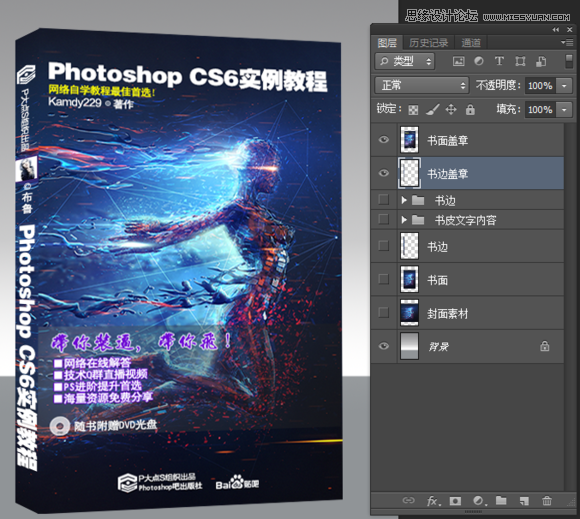Hide the 背景 layer
The width and height of the screenshot is (580, 519).
click(384, 346)
